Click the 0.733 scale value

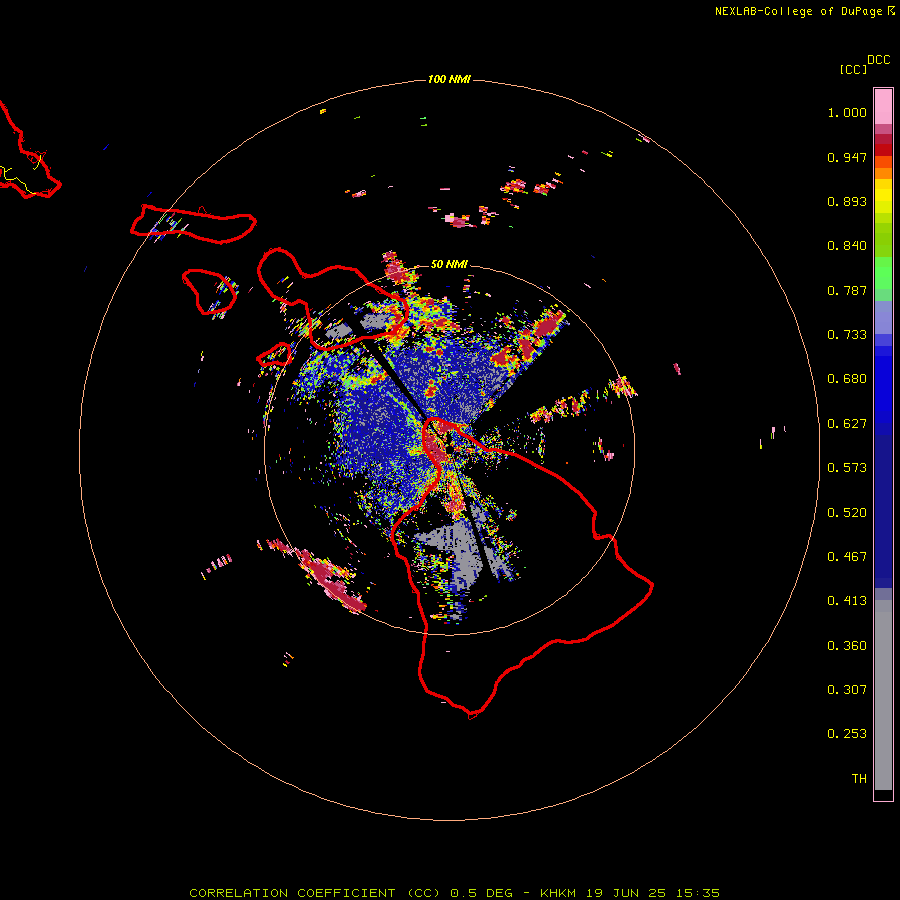coord(847,335)
